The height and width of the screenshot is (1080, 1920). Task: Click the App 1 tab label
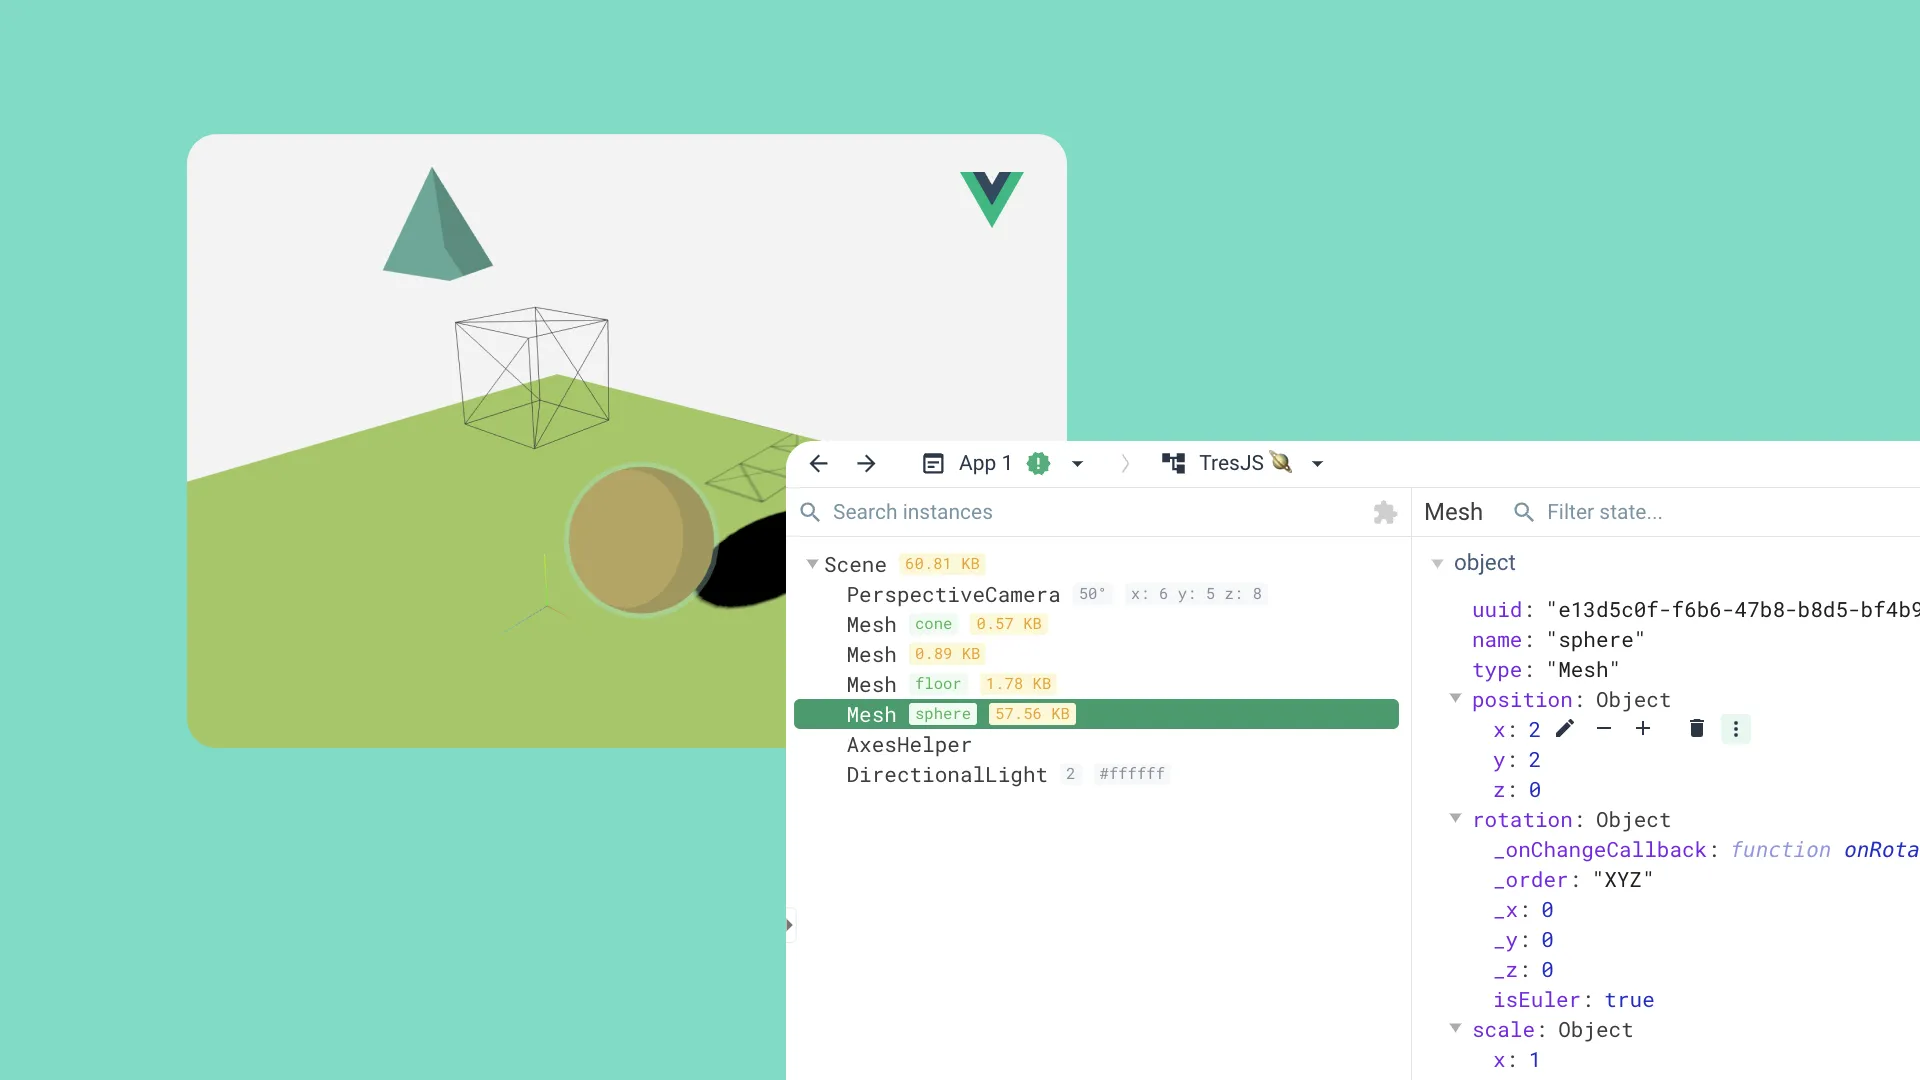(986, 463)
